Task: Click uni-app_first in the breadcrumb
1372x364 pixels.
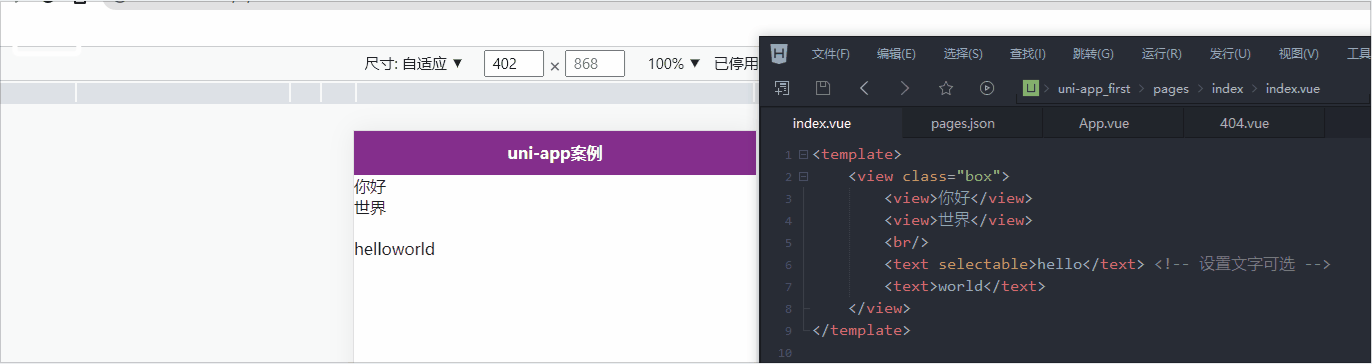Action: pyautogui.click(x=1094, y=88)
